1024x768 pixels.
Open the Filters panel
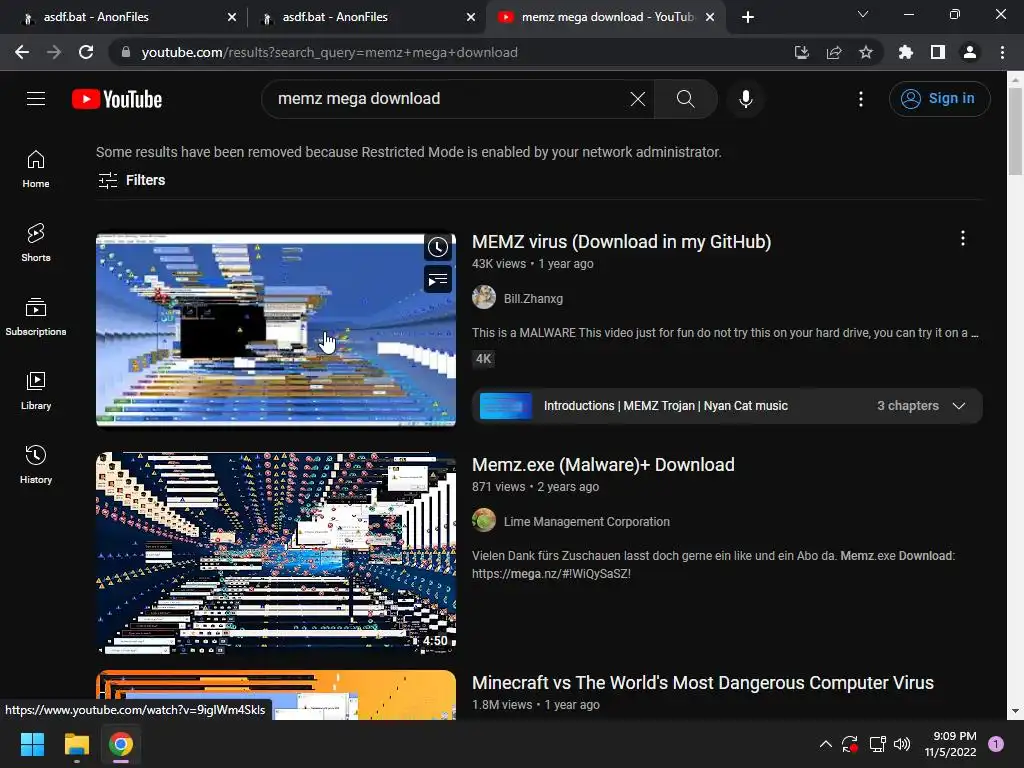[x=131, y=180]
